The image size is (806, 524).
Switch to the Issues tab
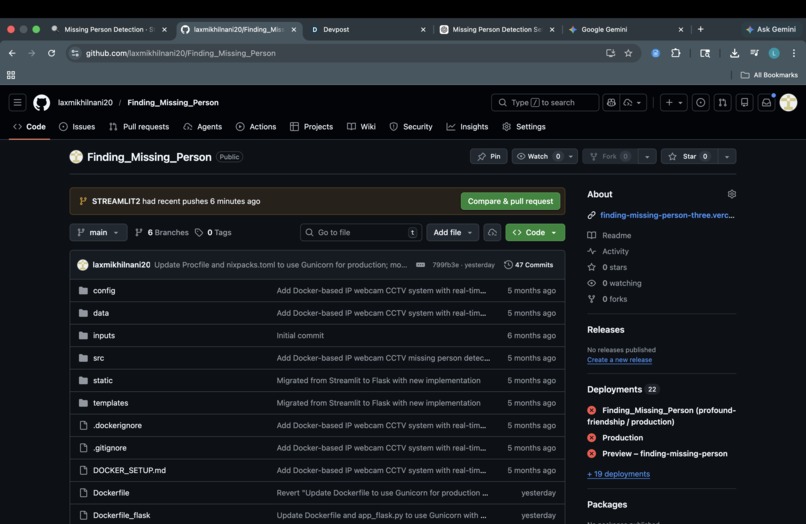[x=77, y=127]
